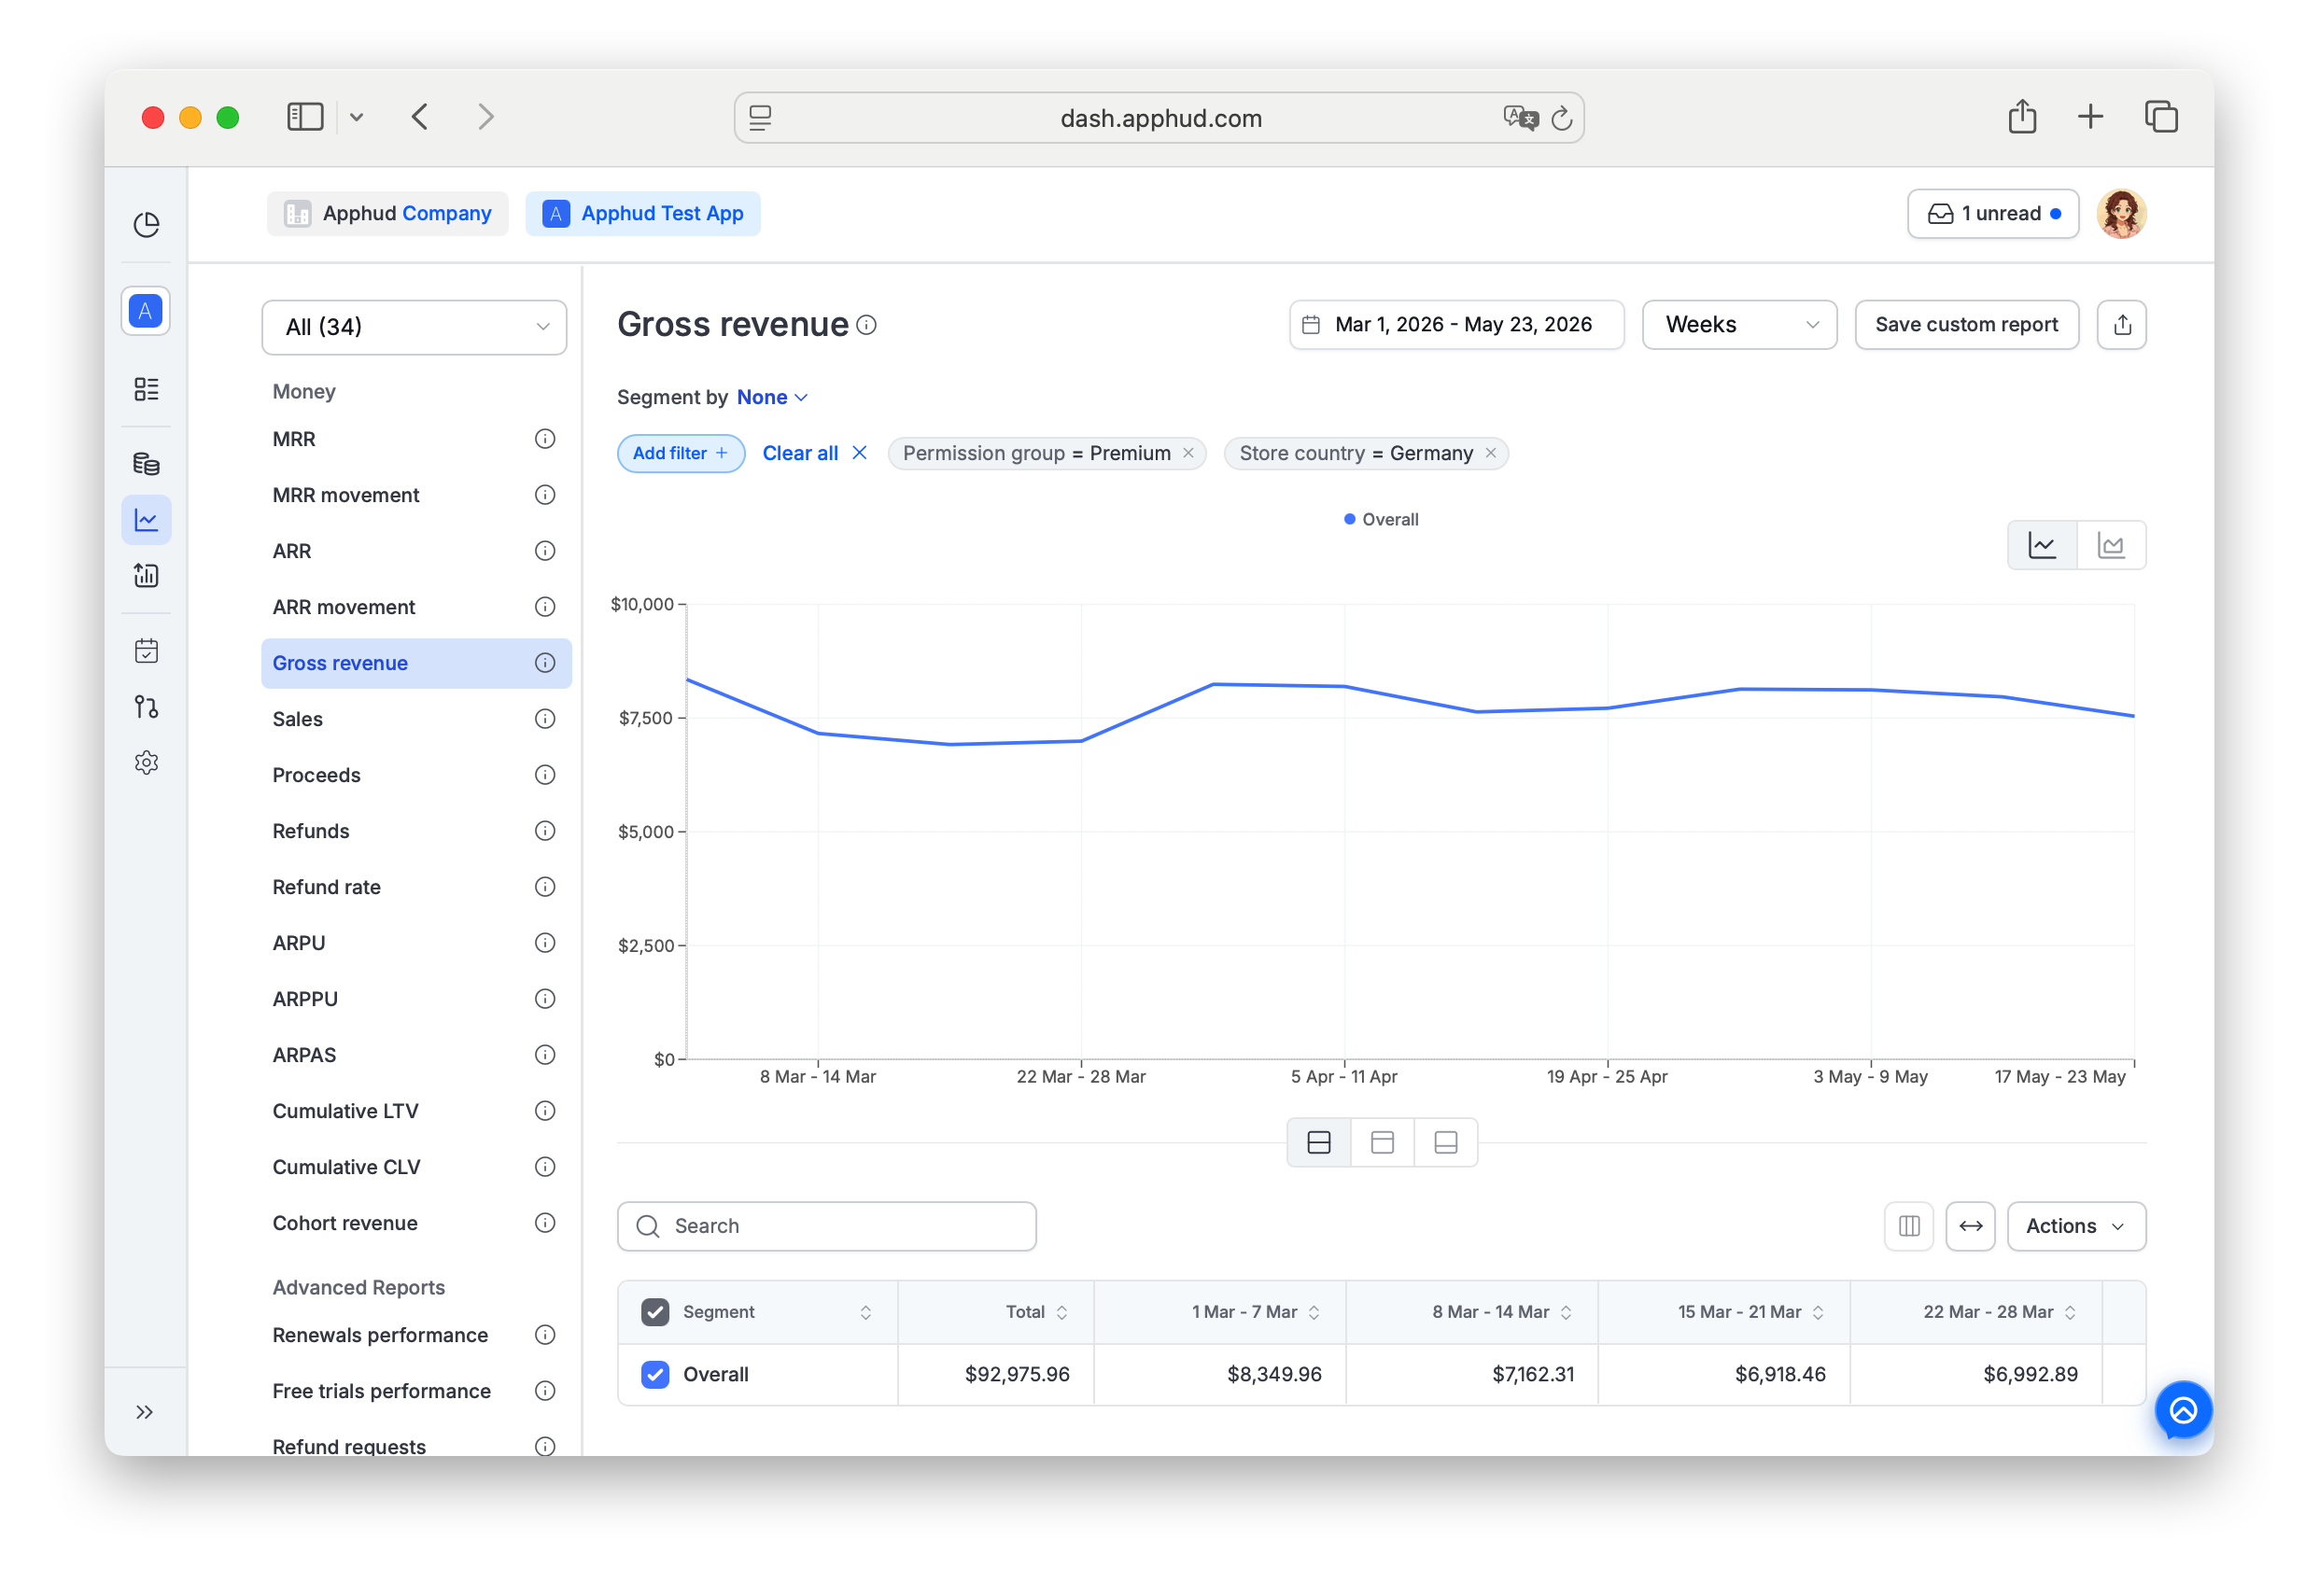Toggle Overall legend series in chart
Image resolution: width=2319 pixels, height=1596 pixels.
pos(1381,520)
